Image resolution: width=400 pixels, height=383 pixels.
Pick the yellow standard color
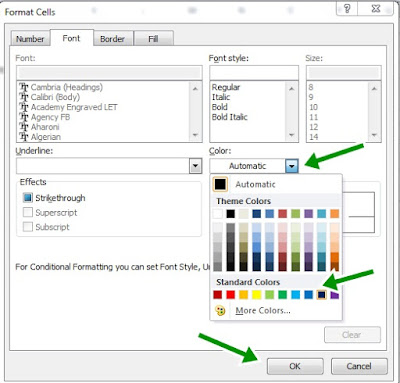[257, 295]
